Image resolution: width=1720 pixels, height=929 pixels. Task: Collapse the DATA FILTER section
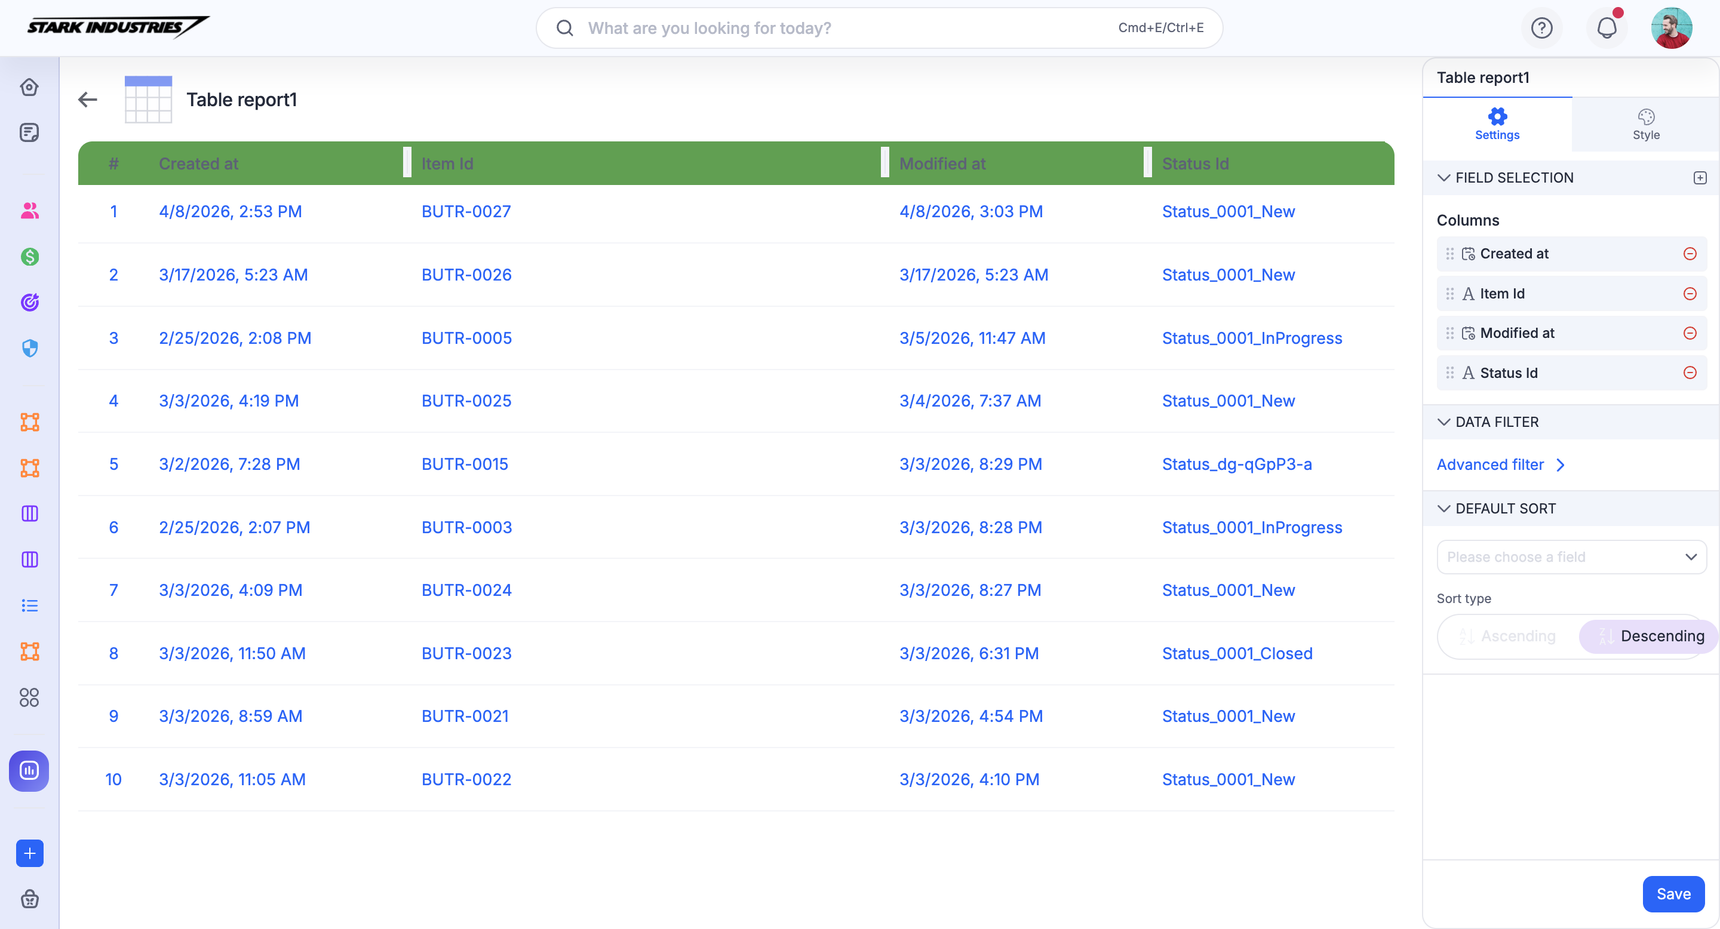(1443, 422)
